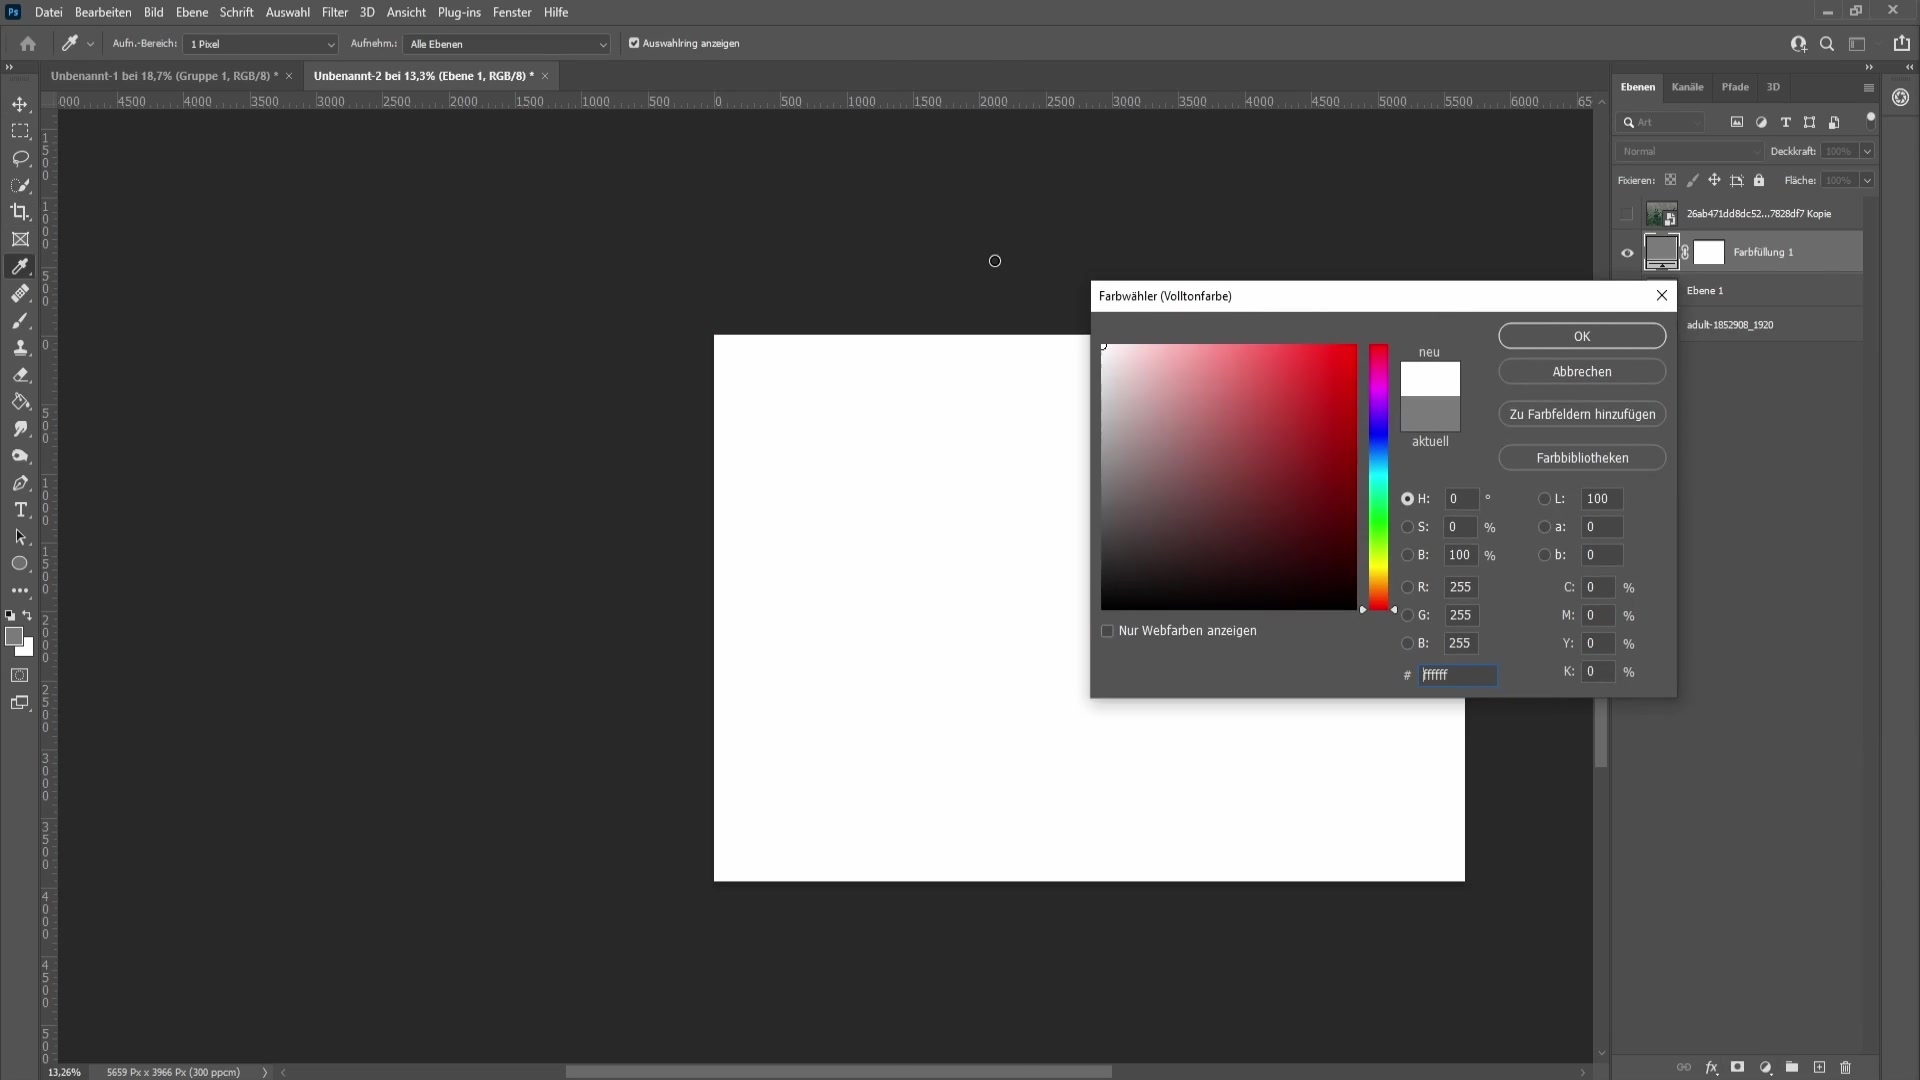
Task: Open the Fenster menu
Action: point(512,12)
